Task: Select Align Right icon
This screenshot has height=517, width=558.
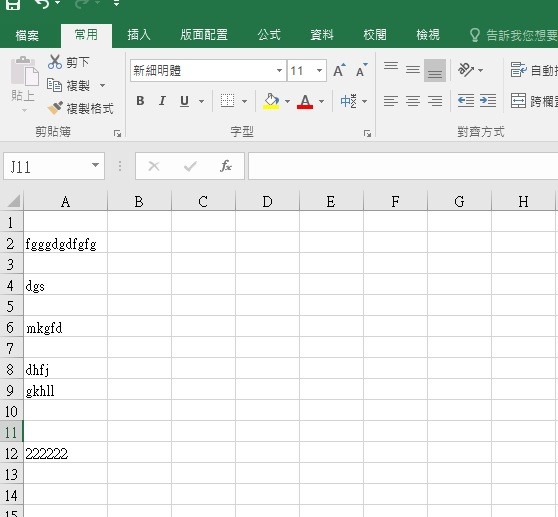Action: pos(435,101)
